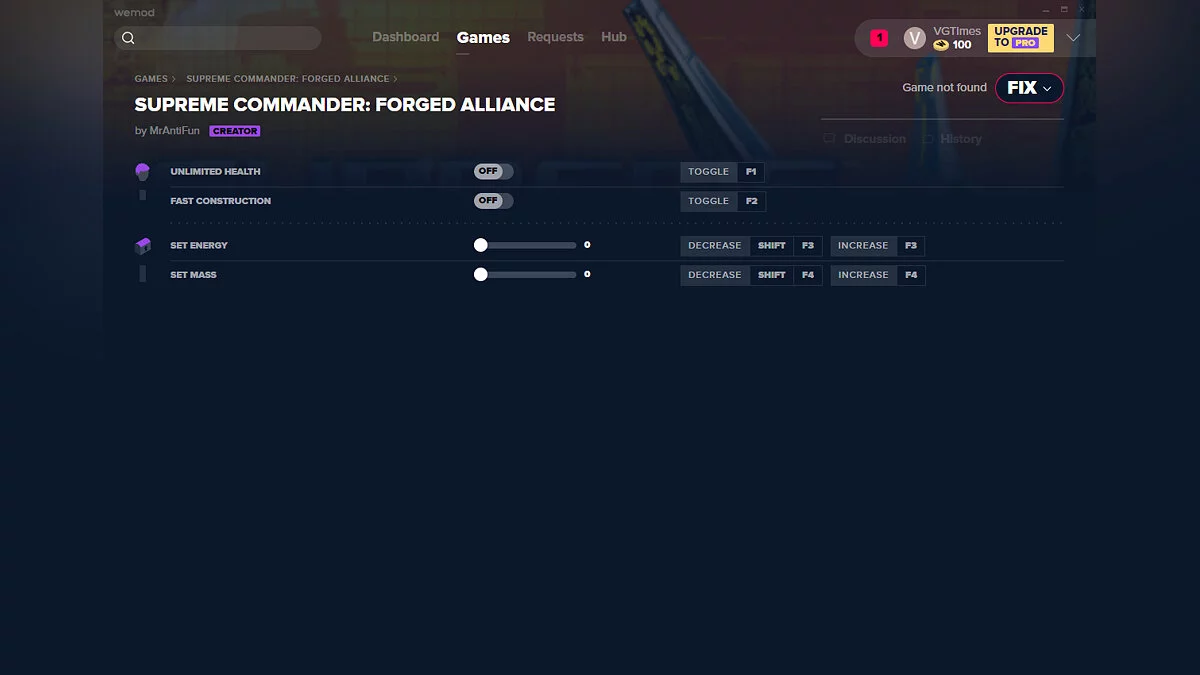This screenshot has width=1200, height=675.
Task: Click the VGTimes user avatar
Action: tap(914, 38)
